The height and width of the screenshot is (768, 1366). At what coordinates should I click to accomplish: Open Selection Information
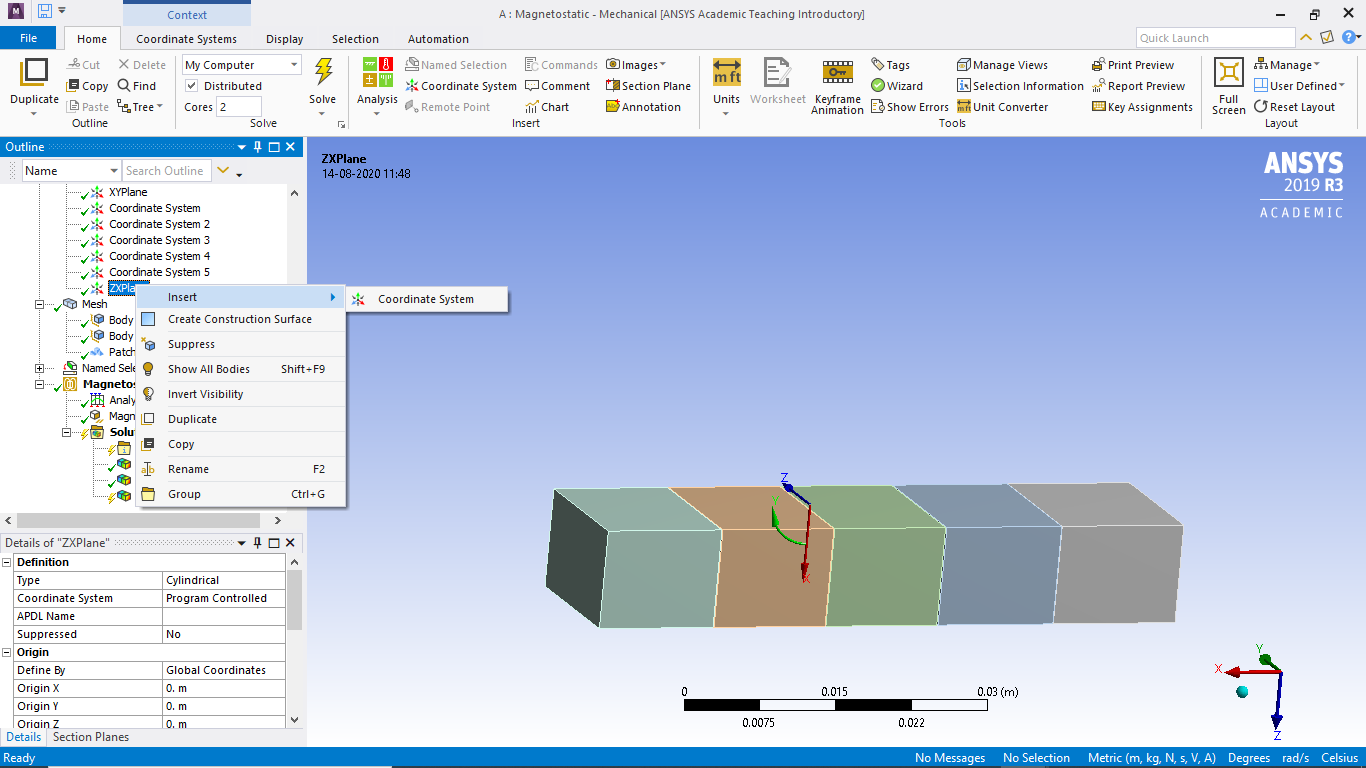tap(1020, 86)
